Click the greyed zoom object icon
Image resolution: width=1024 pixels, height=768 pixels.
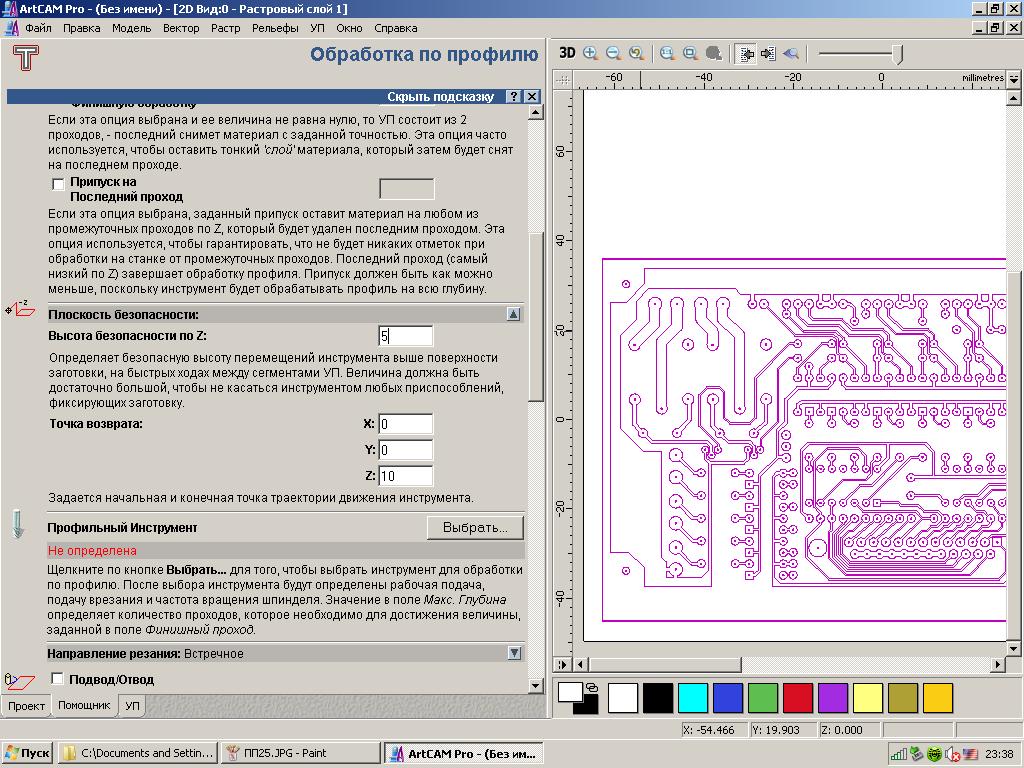pos(714,54)
